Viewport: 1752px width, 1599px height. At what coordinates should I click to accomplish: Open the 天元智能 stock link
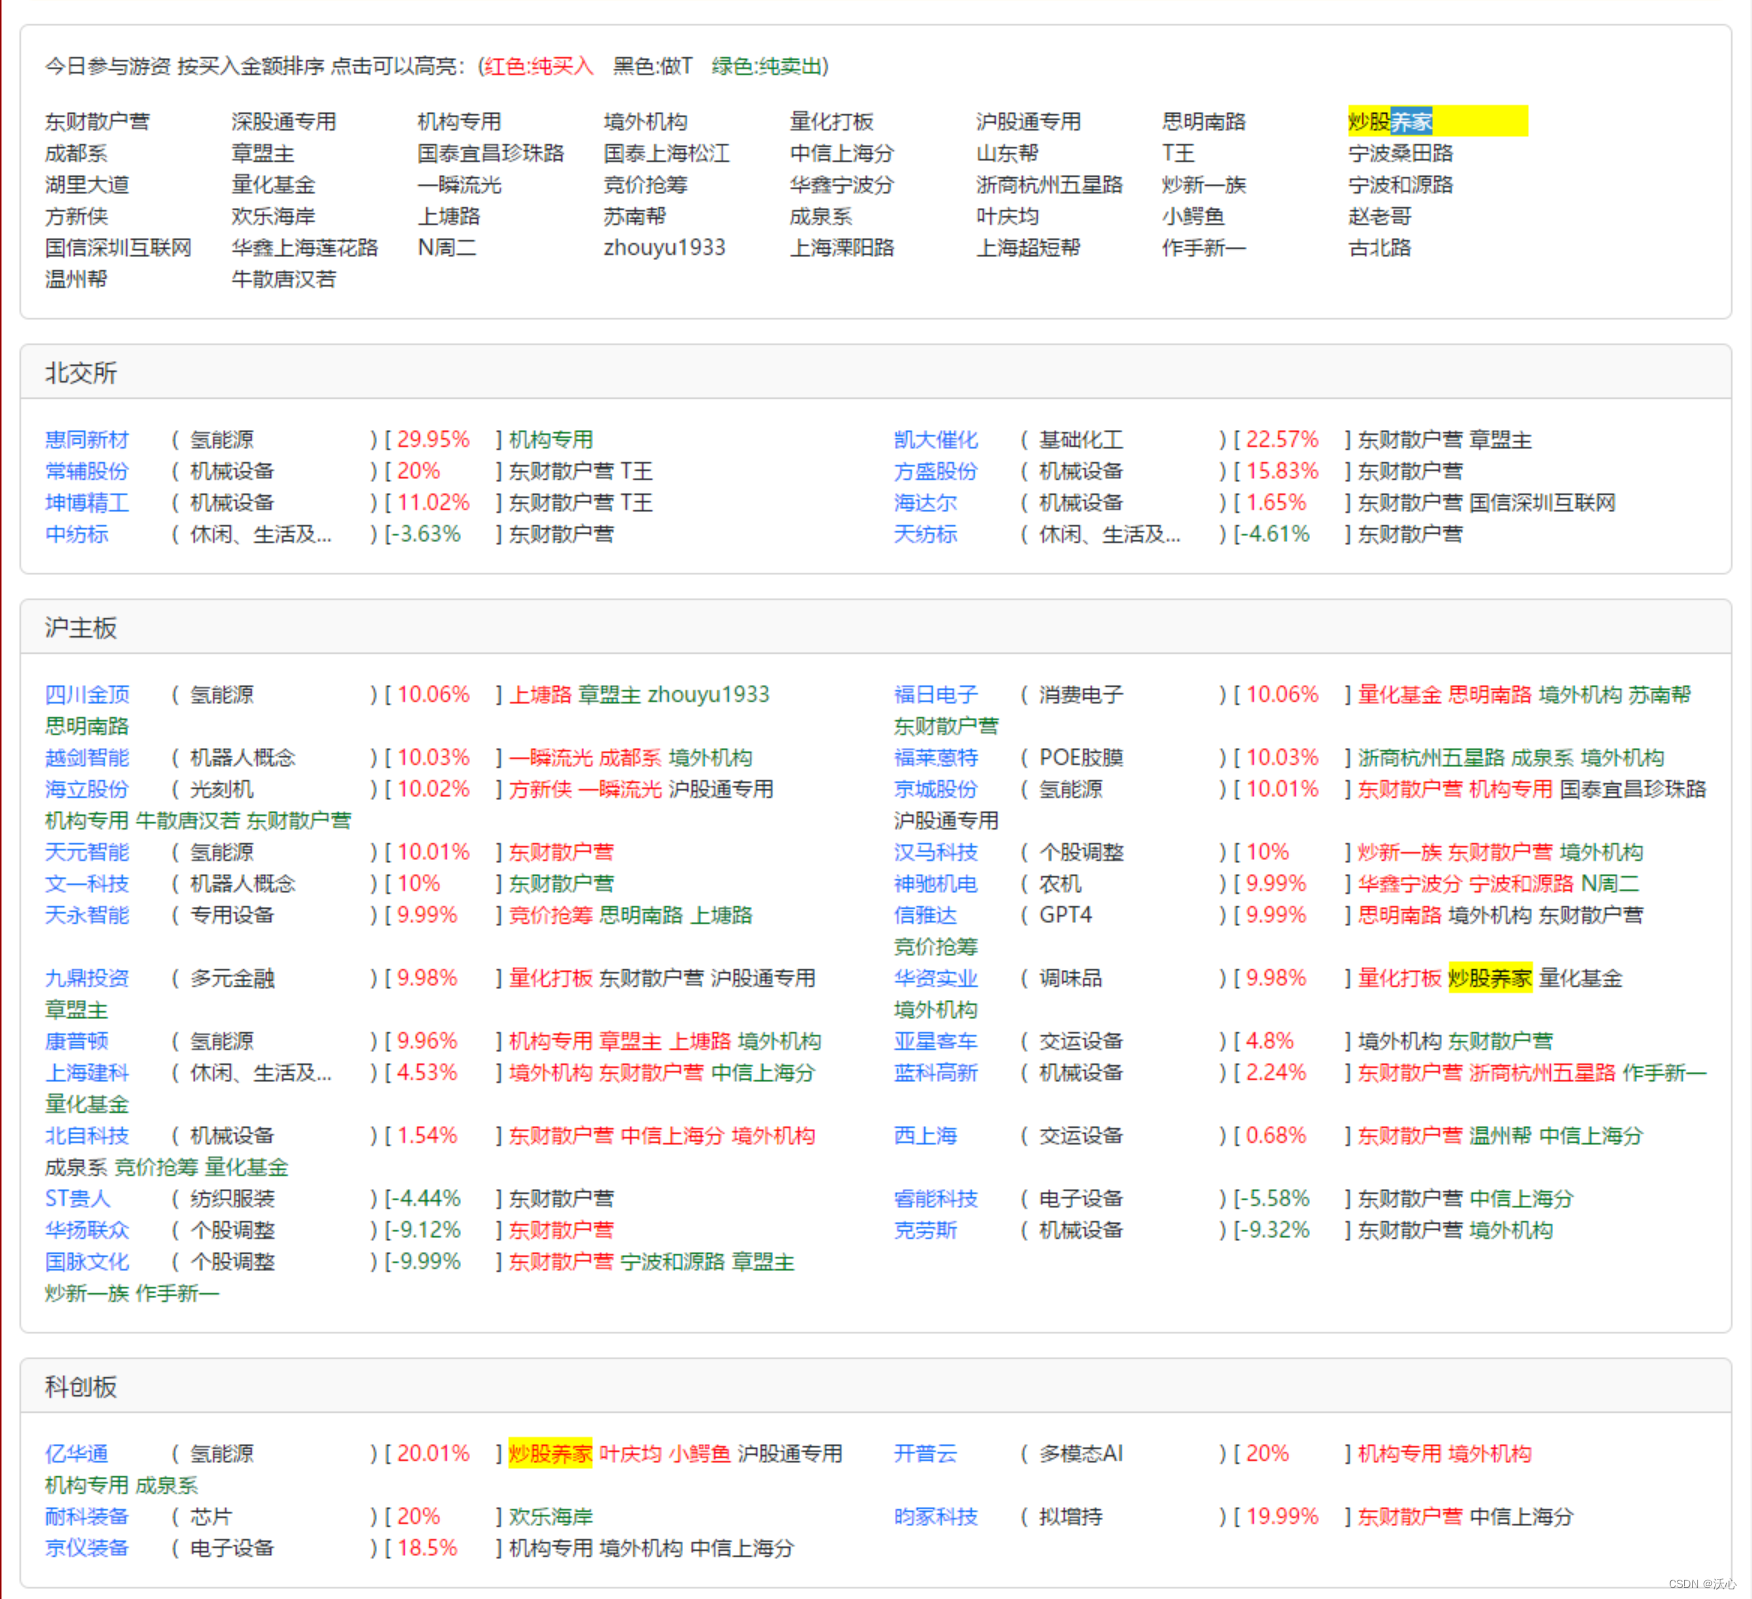[86, 852]
